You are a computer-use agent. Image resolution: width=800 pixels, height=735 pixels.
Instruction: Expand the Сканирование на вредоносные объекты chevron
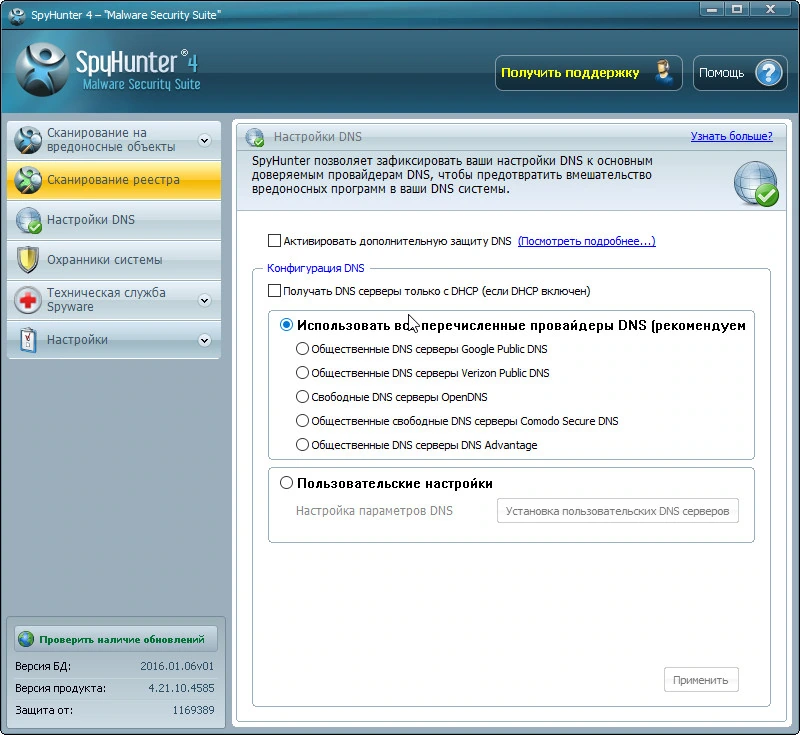click(x=205, y=140)
